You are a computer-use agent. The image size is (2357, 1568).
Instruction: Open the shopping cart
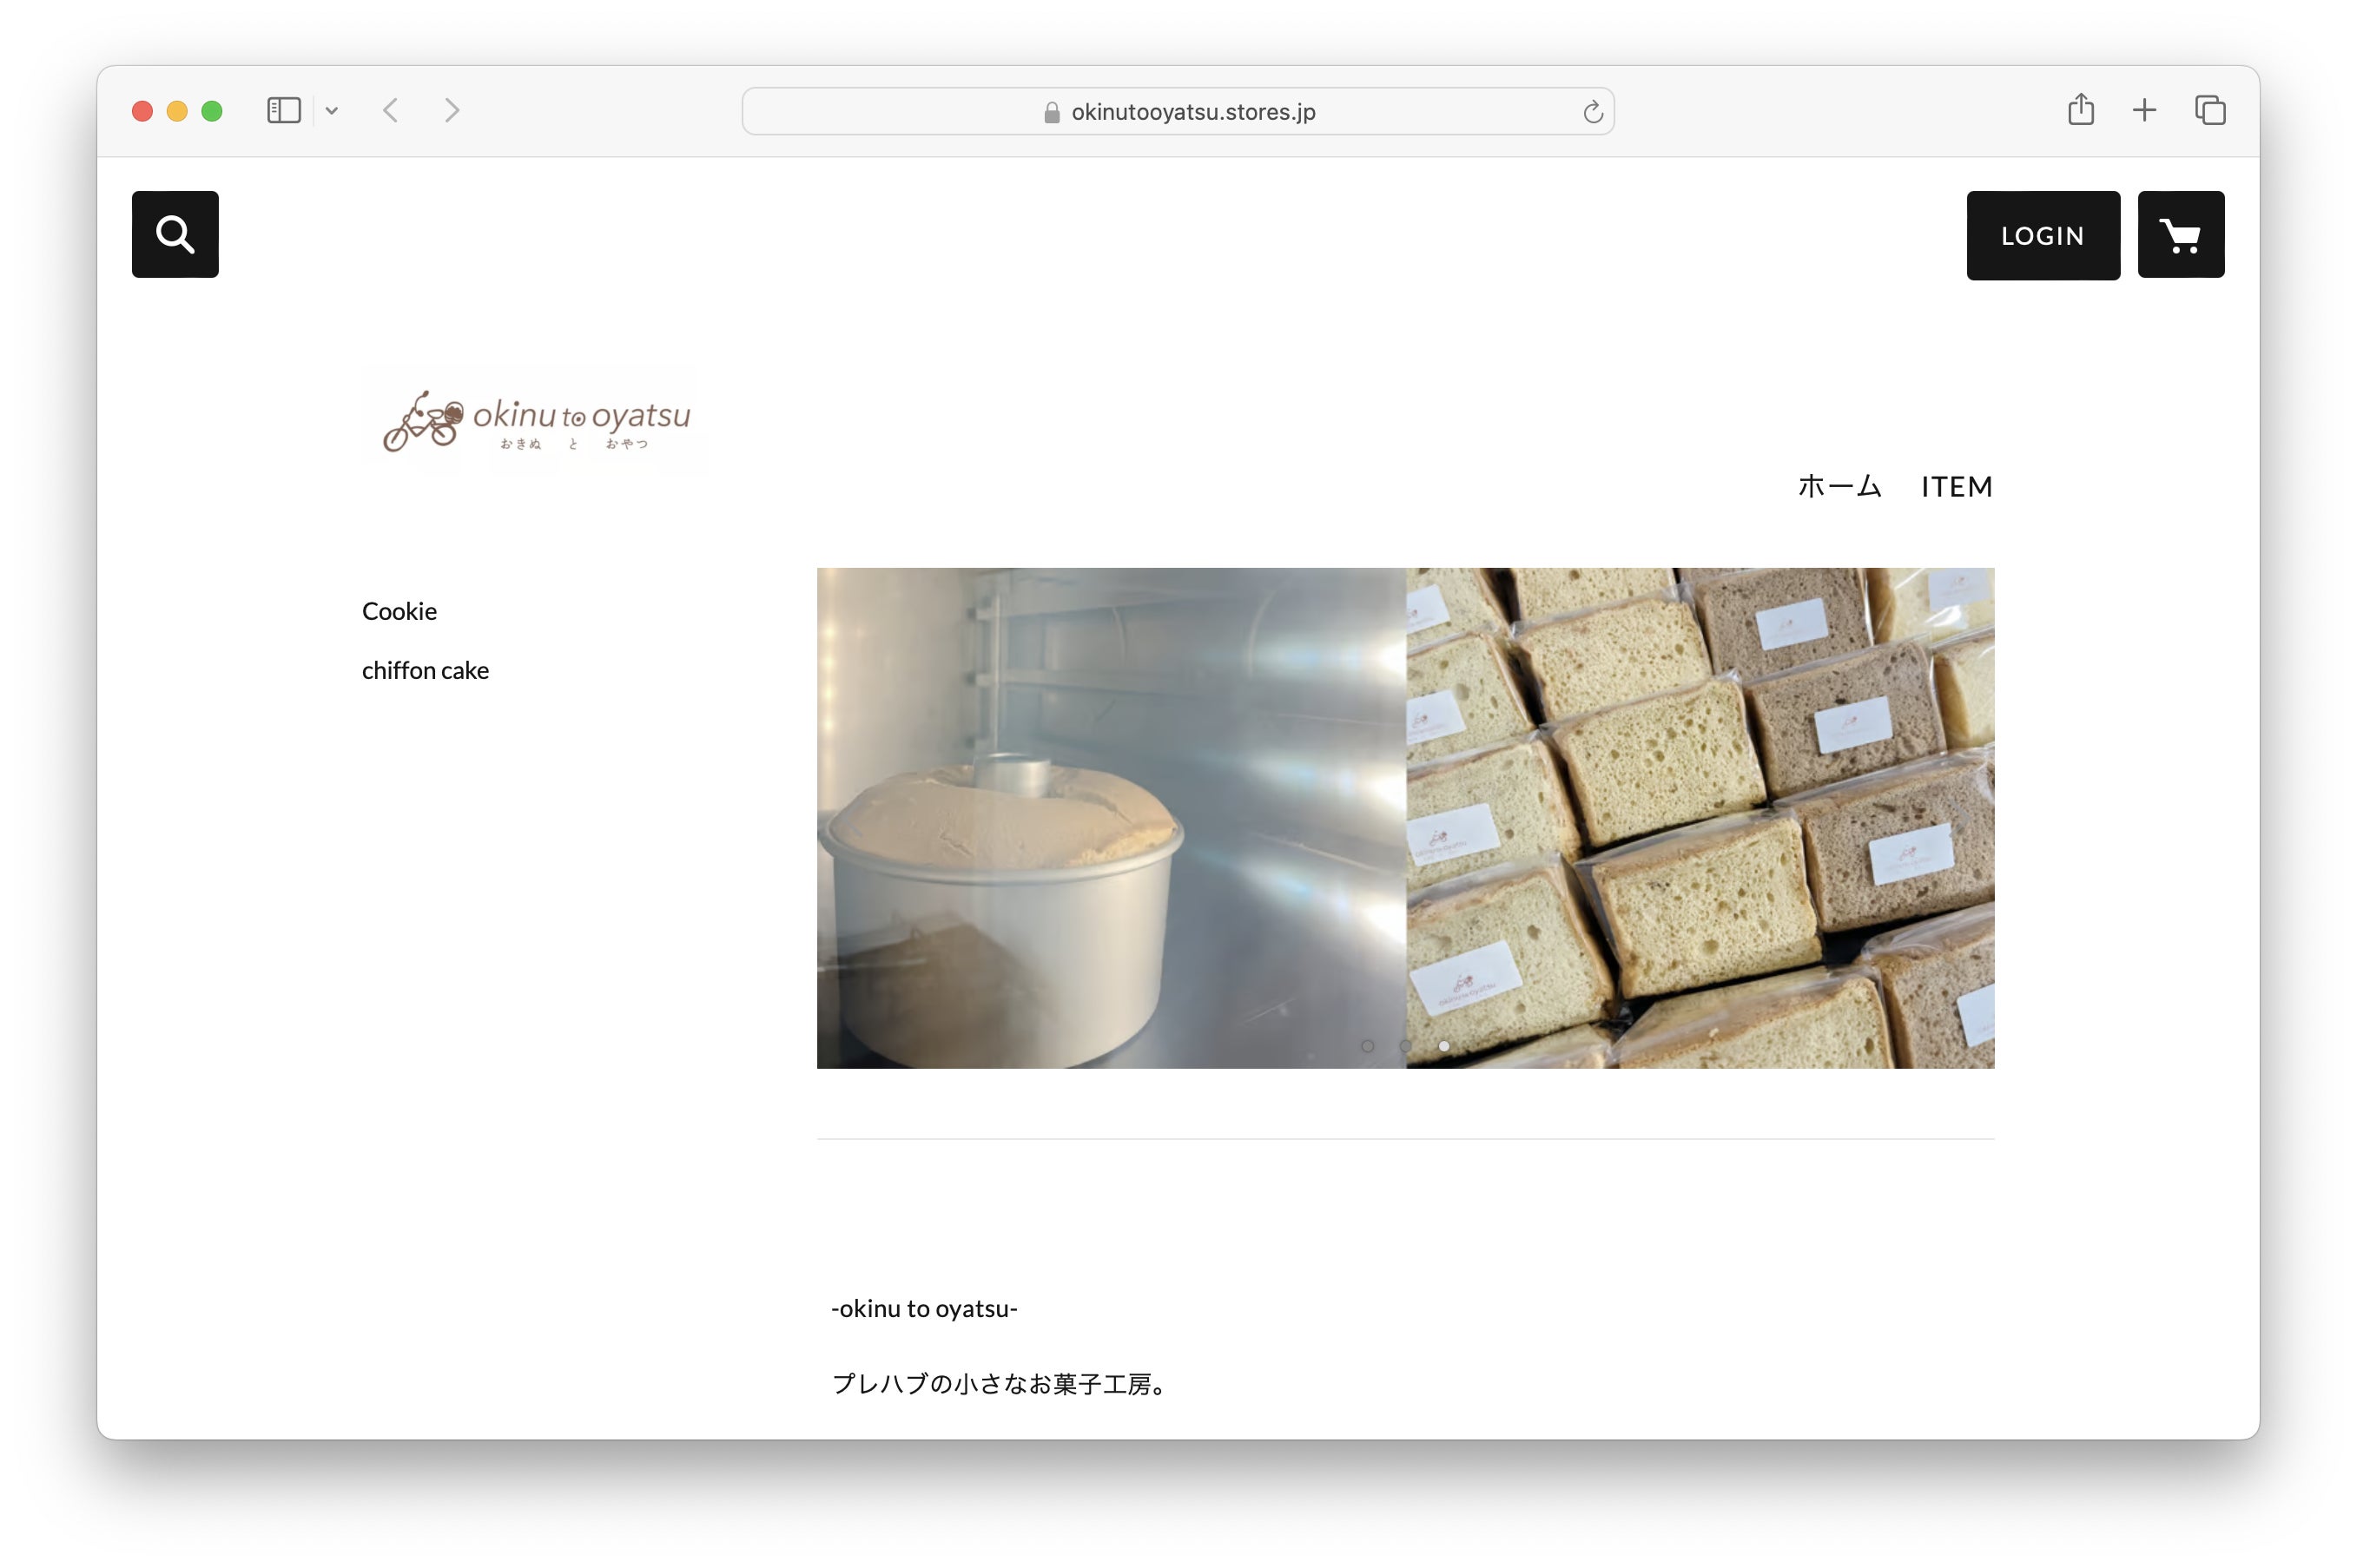[2180, 234]
